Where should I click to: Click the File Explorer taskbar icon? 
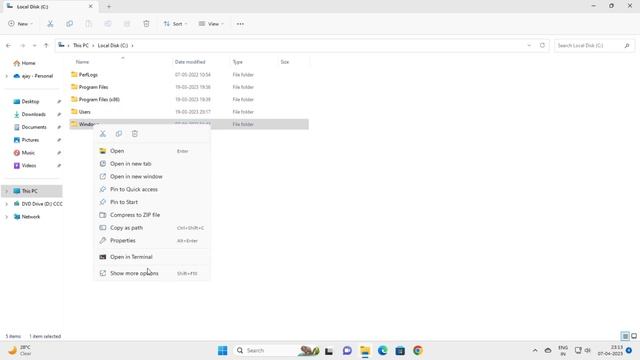365,351
